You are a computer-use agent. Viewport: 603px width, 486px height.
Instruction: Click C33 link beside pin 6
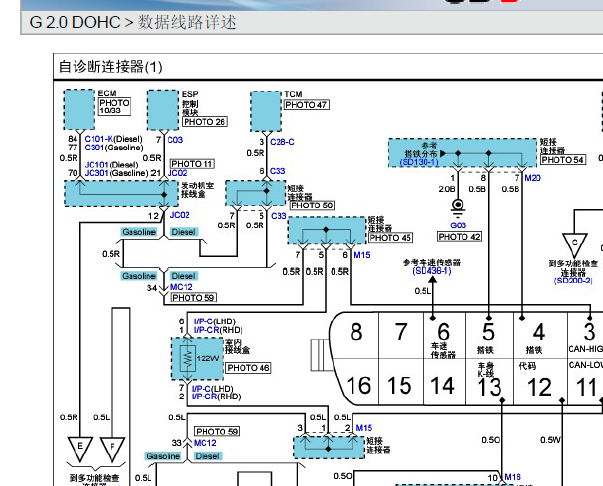pos(277,171)
